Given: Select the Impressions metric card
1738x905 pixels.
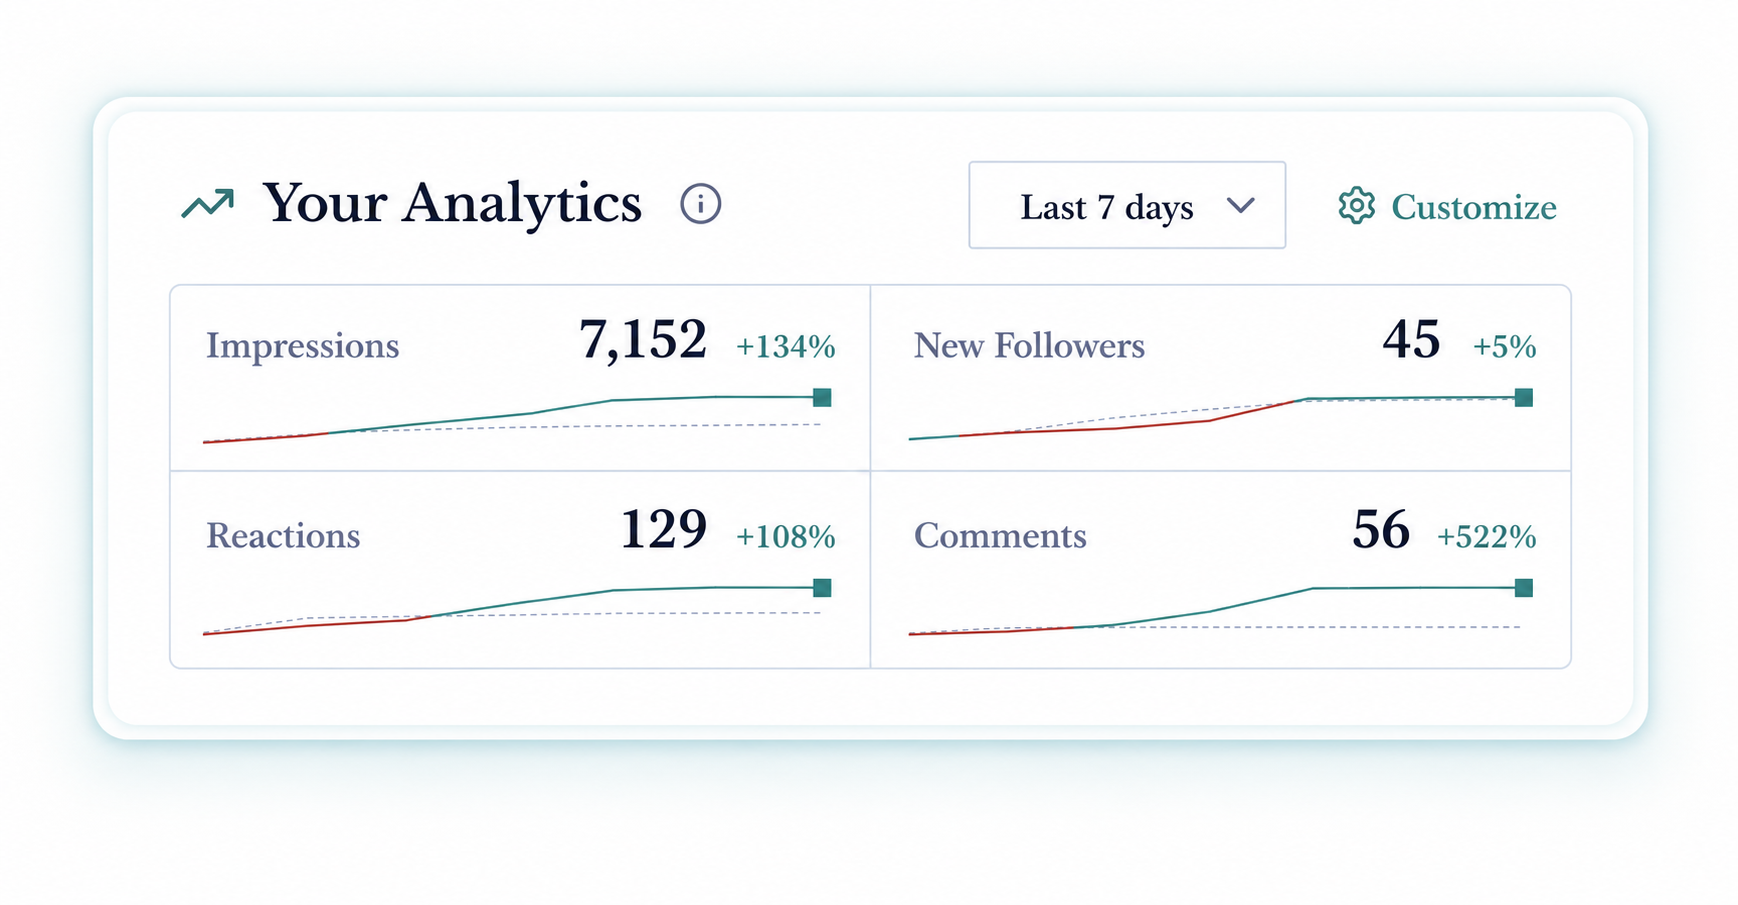Looking at the screenshot, I should 520,378.
